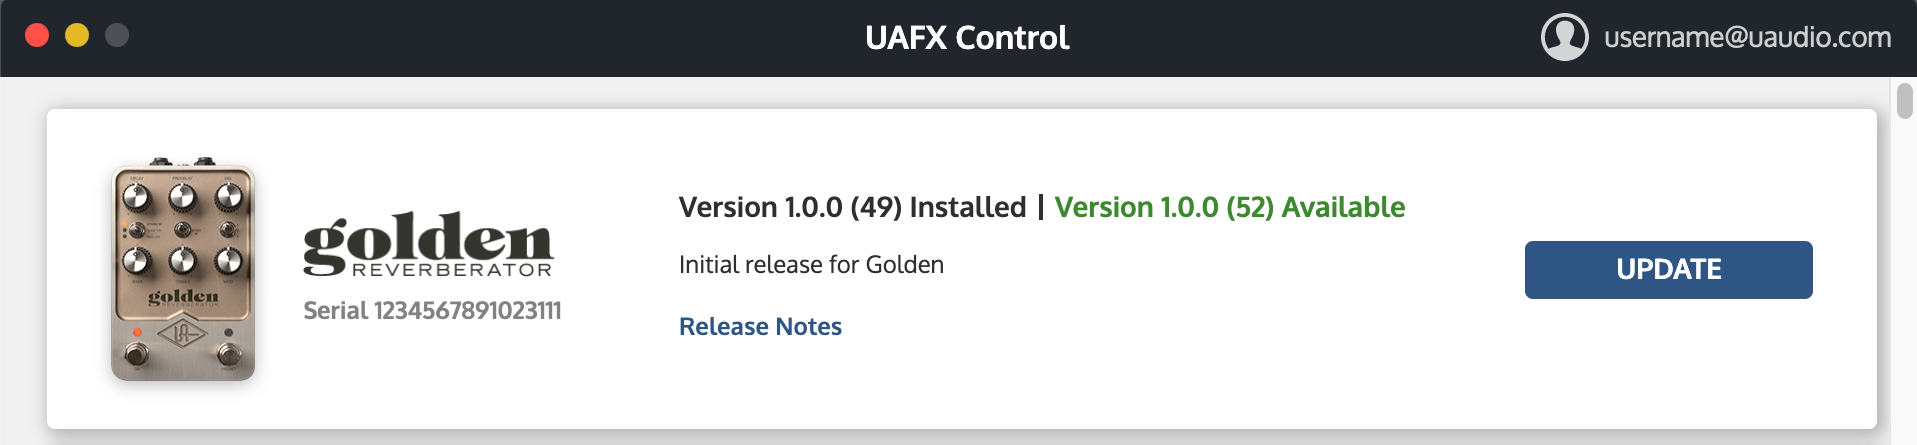Click the UA diamond logo on the pedal
The width and height of the screenshot is (1917, 445).
pyautogui.click(x=182, y=333)
